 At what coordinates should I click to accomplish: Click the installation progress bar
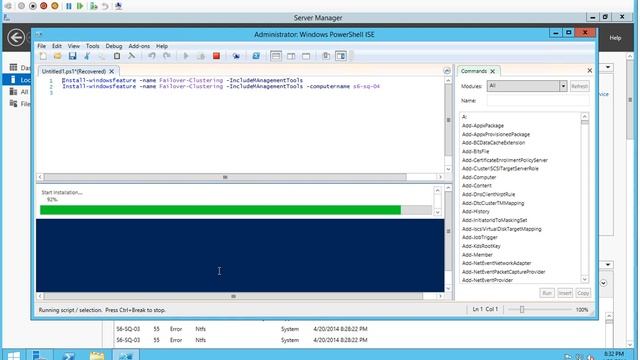236,210
